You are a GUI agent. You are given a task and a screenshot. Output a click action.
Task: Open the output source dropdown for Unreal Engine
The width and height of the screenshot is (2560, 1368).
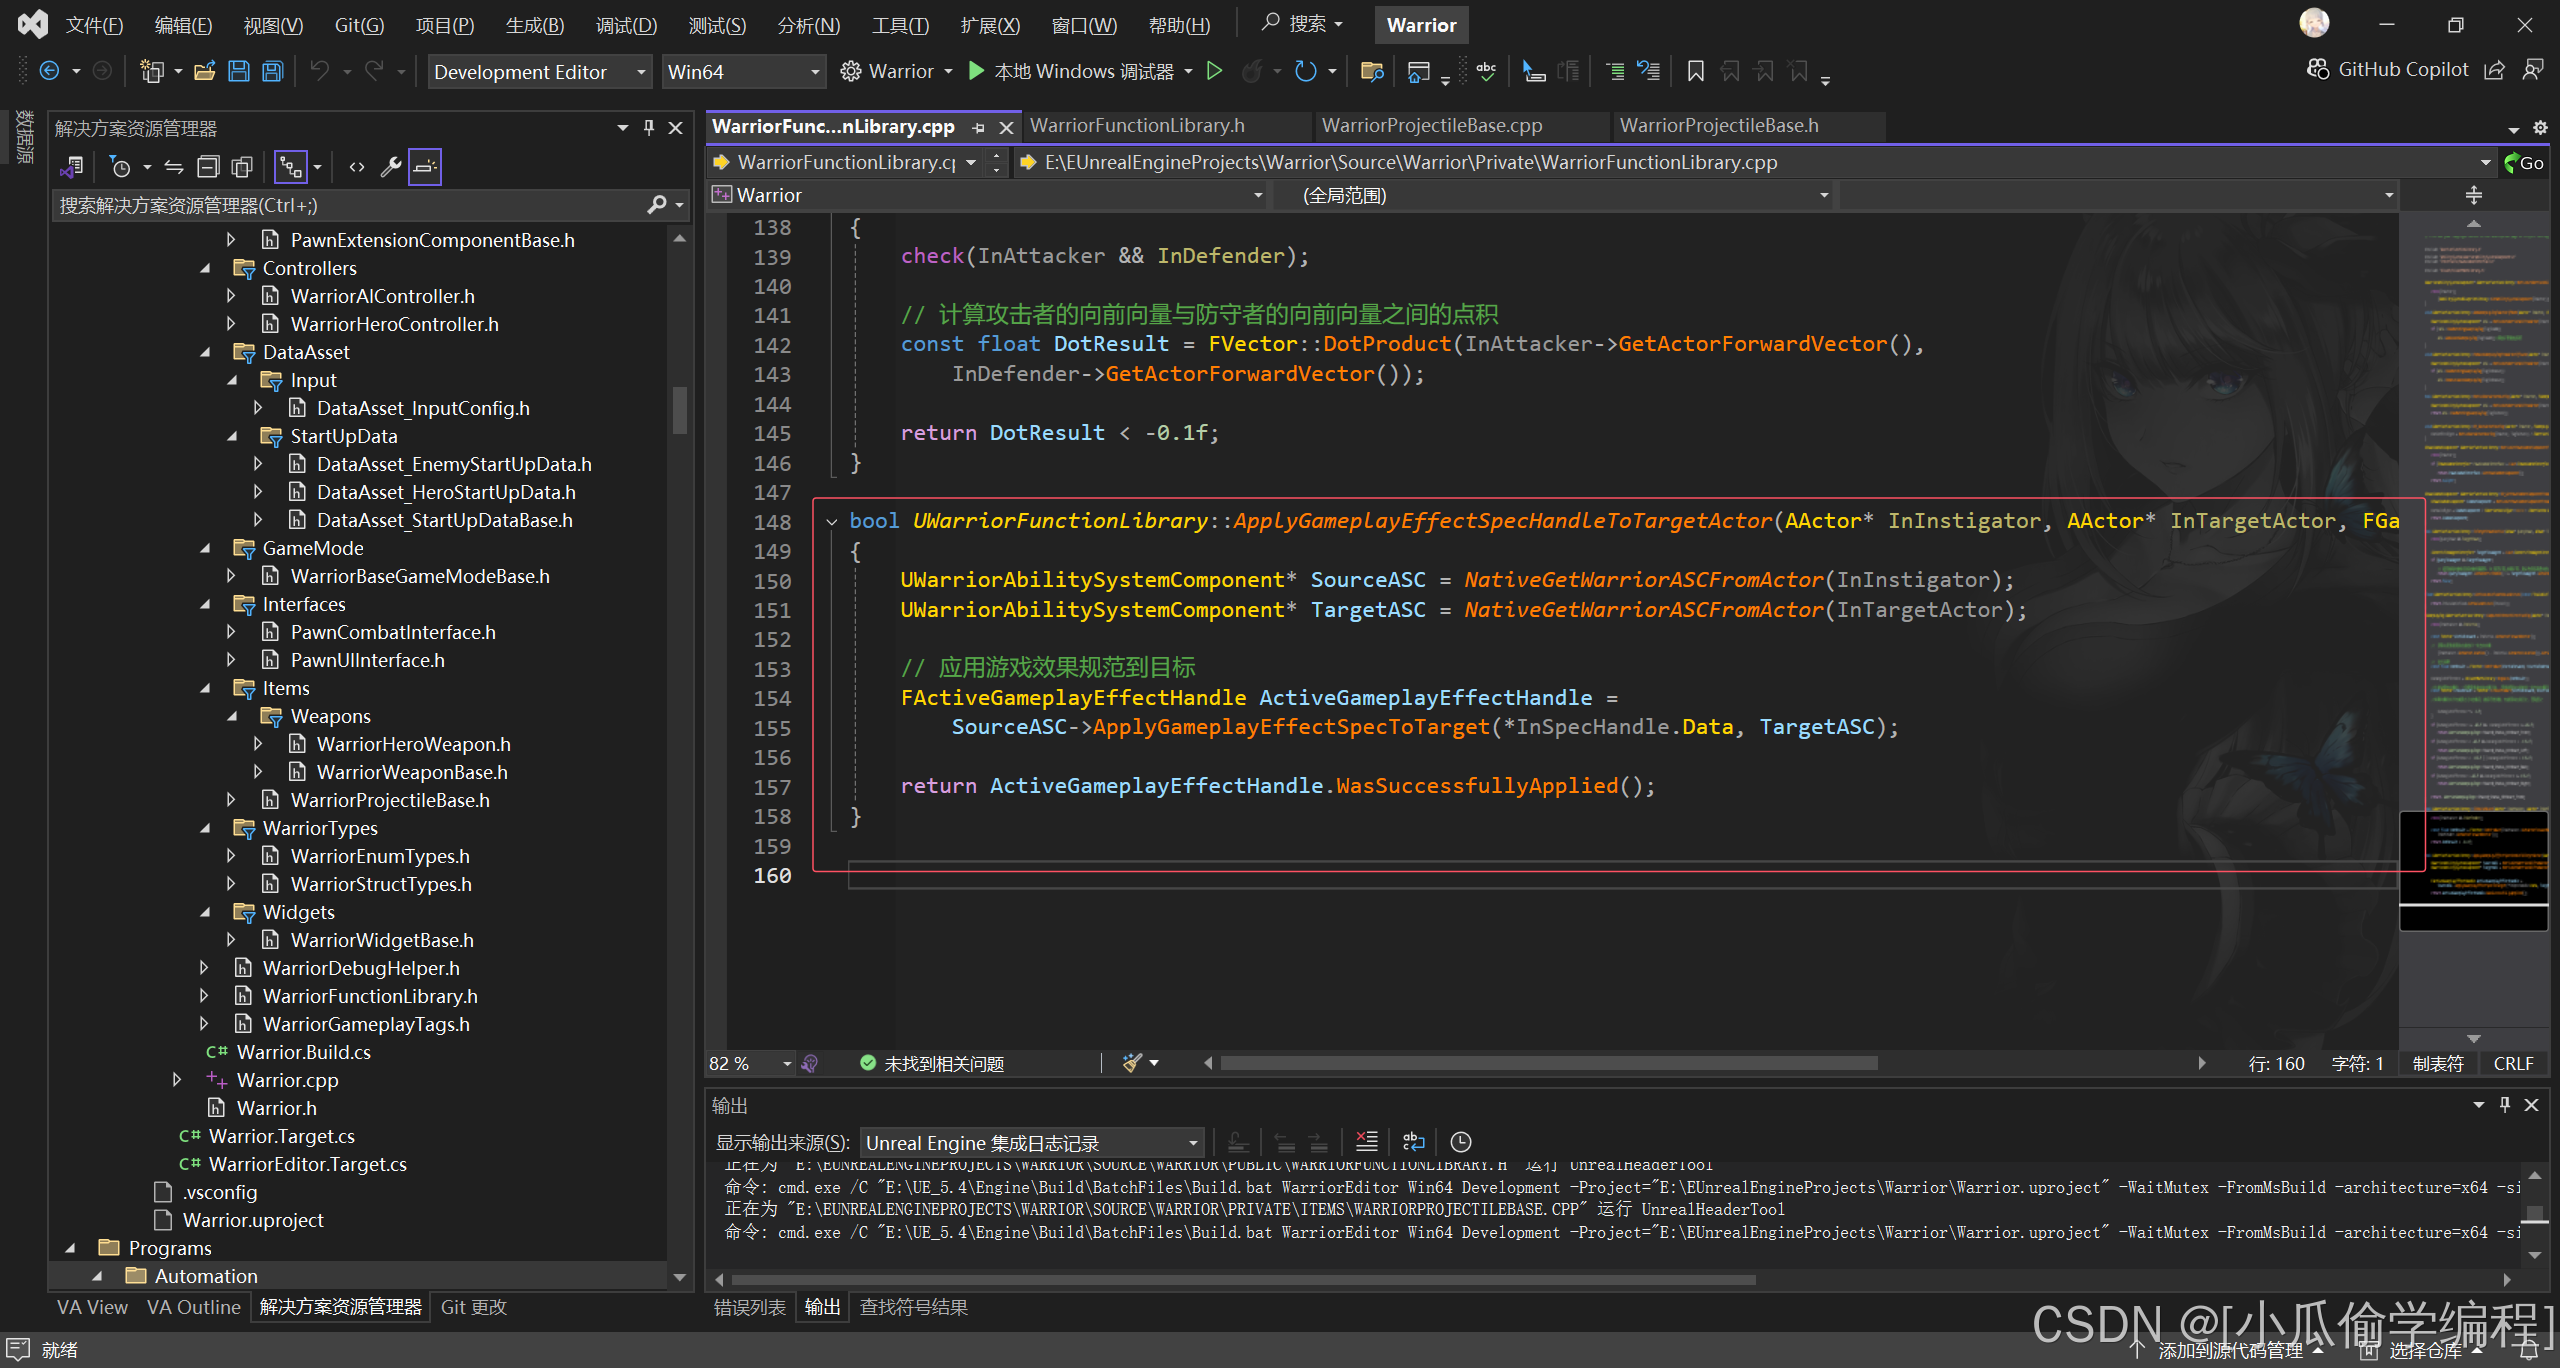[x=1032, y=1142]
